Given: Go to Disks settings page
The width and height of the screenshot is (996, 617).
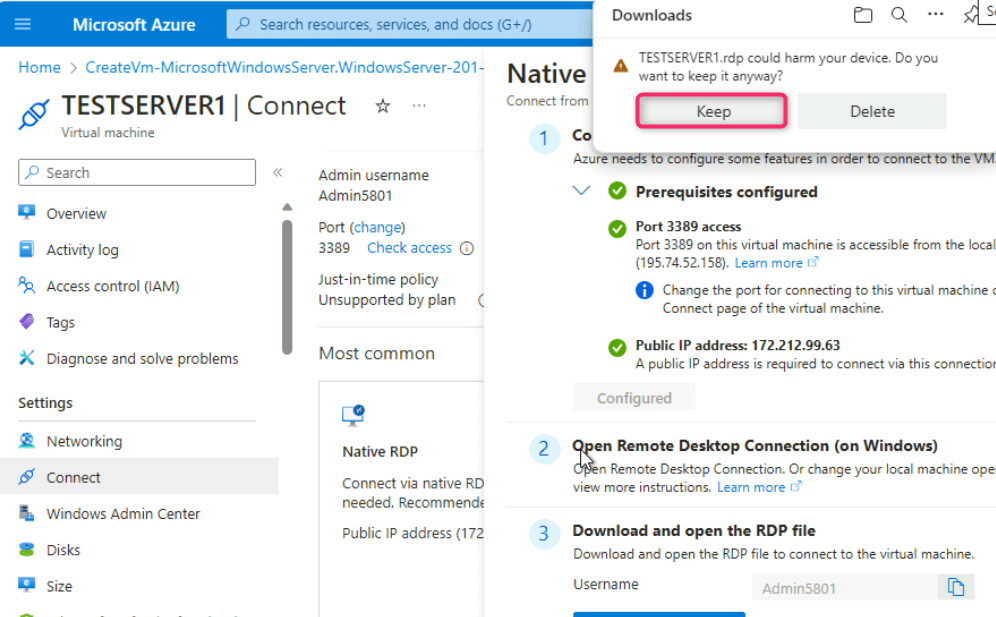Looking at the screenshot, I should point(63,550).
